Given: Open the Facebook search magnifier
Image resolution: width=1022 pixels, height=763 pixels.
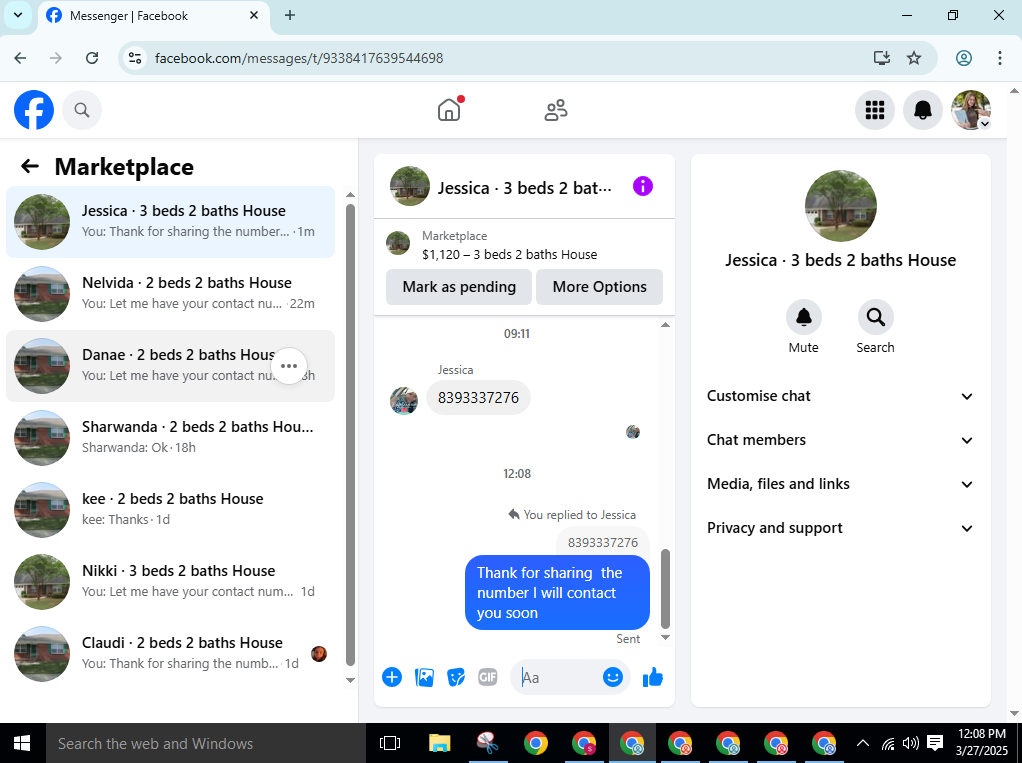Looking at the screenshot, I should (x=82, y=110).
